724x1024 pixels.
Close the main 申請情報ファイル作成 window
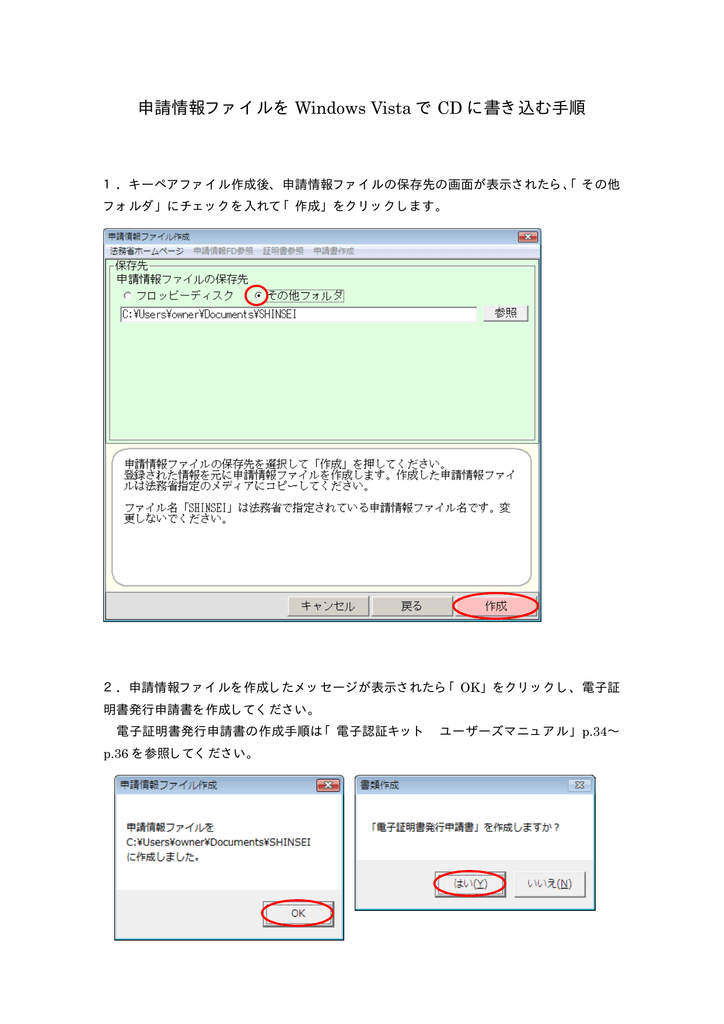527,236
